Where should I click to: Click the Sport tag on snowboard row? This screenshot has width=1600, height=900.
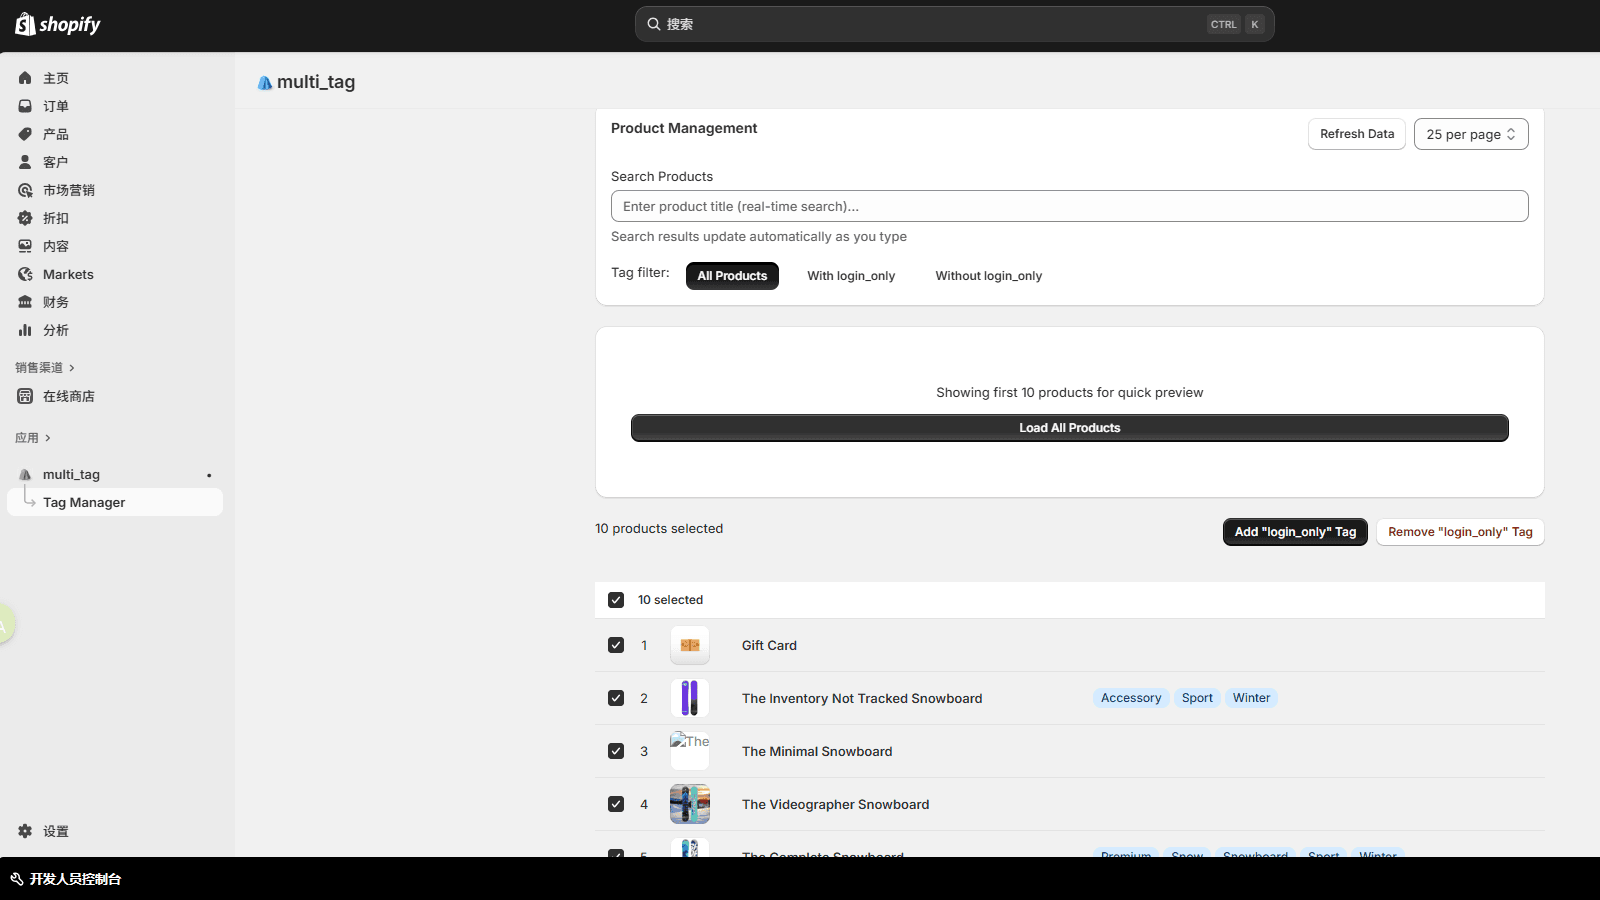(1197, 698)
